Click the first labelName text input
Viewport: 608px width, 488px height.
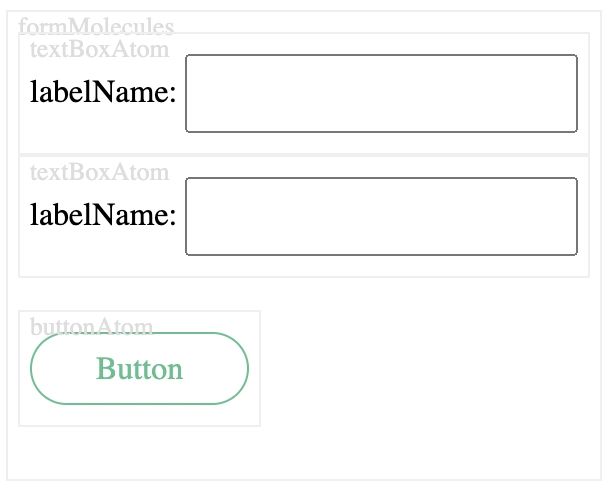pyautogui.click(x=381, y=93)
